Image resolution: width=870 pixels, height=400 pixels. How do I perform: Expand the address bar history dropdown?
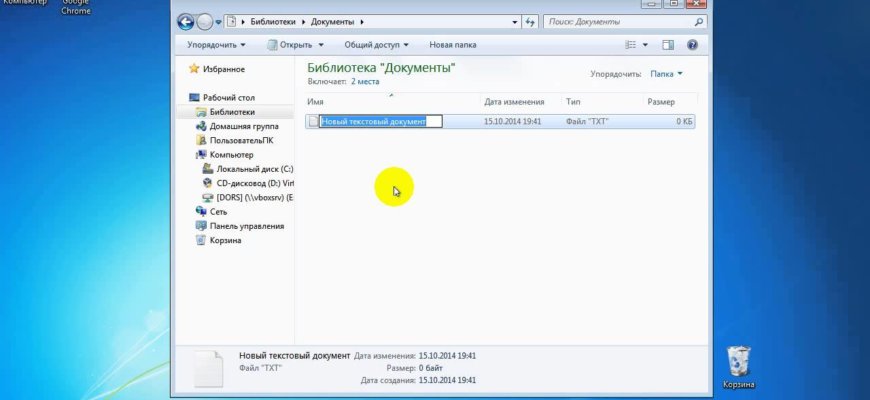[513, 21]
